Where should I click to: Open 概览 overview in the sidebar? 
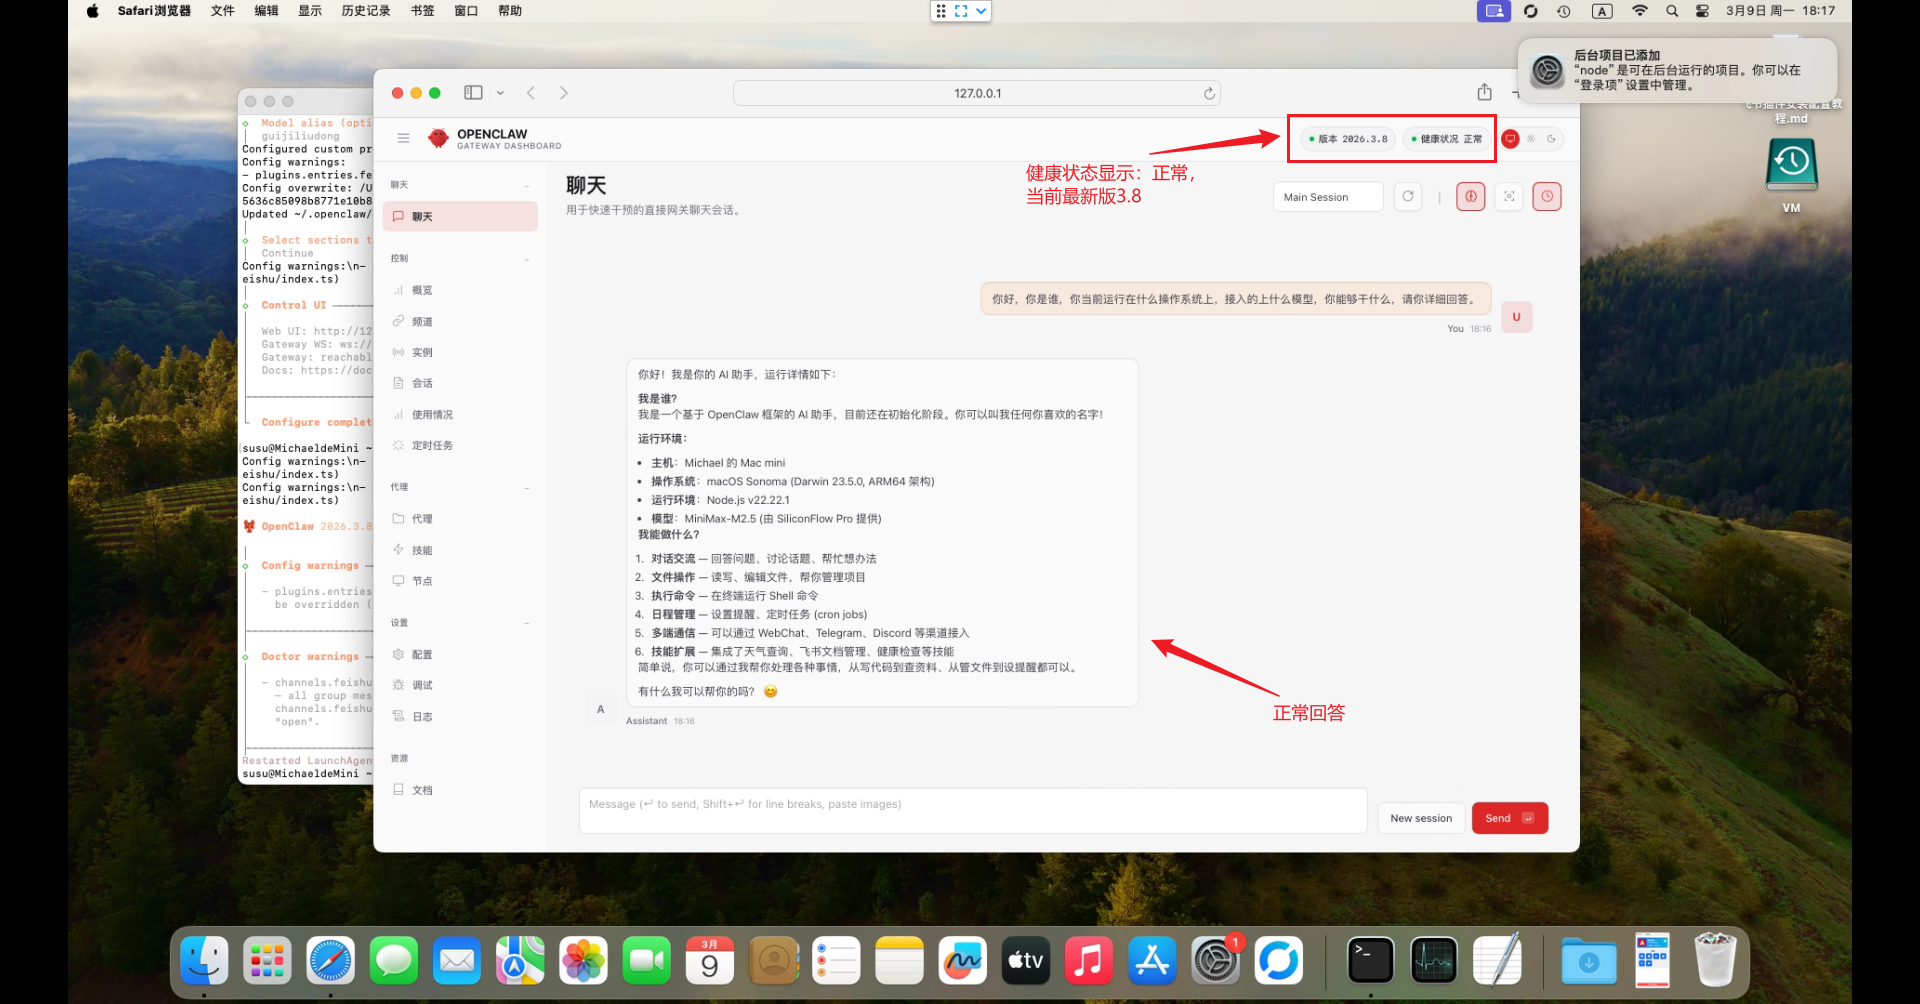(x=460, y=290)
